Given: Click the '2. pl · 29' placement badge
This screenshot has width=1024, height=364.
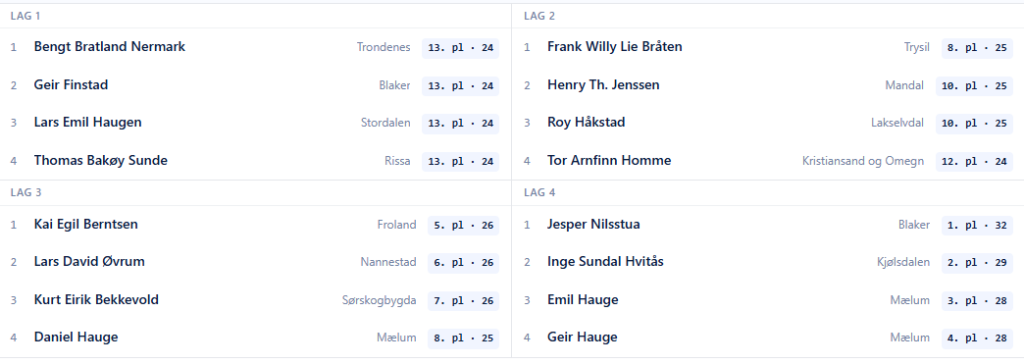Looking at the screenshot, I should 977,263.
